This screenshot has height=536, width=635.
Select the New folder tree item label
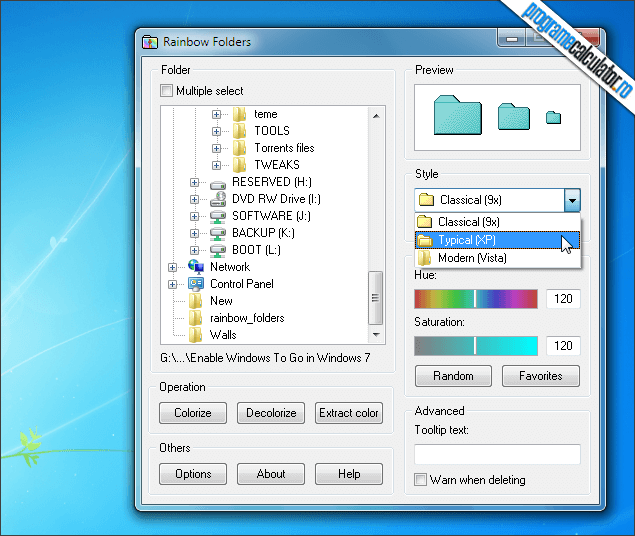pyautogui.click(x=221, y=301)
